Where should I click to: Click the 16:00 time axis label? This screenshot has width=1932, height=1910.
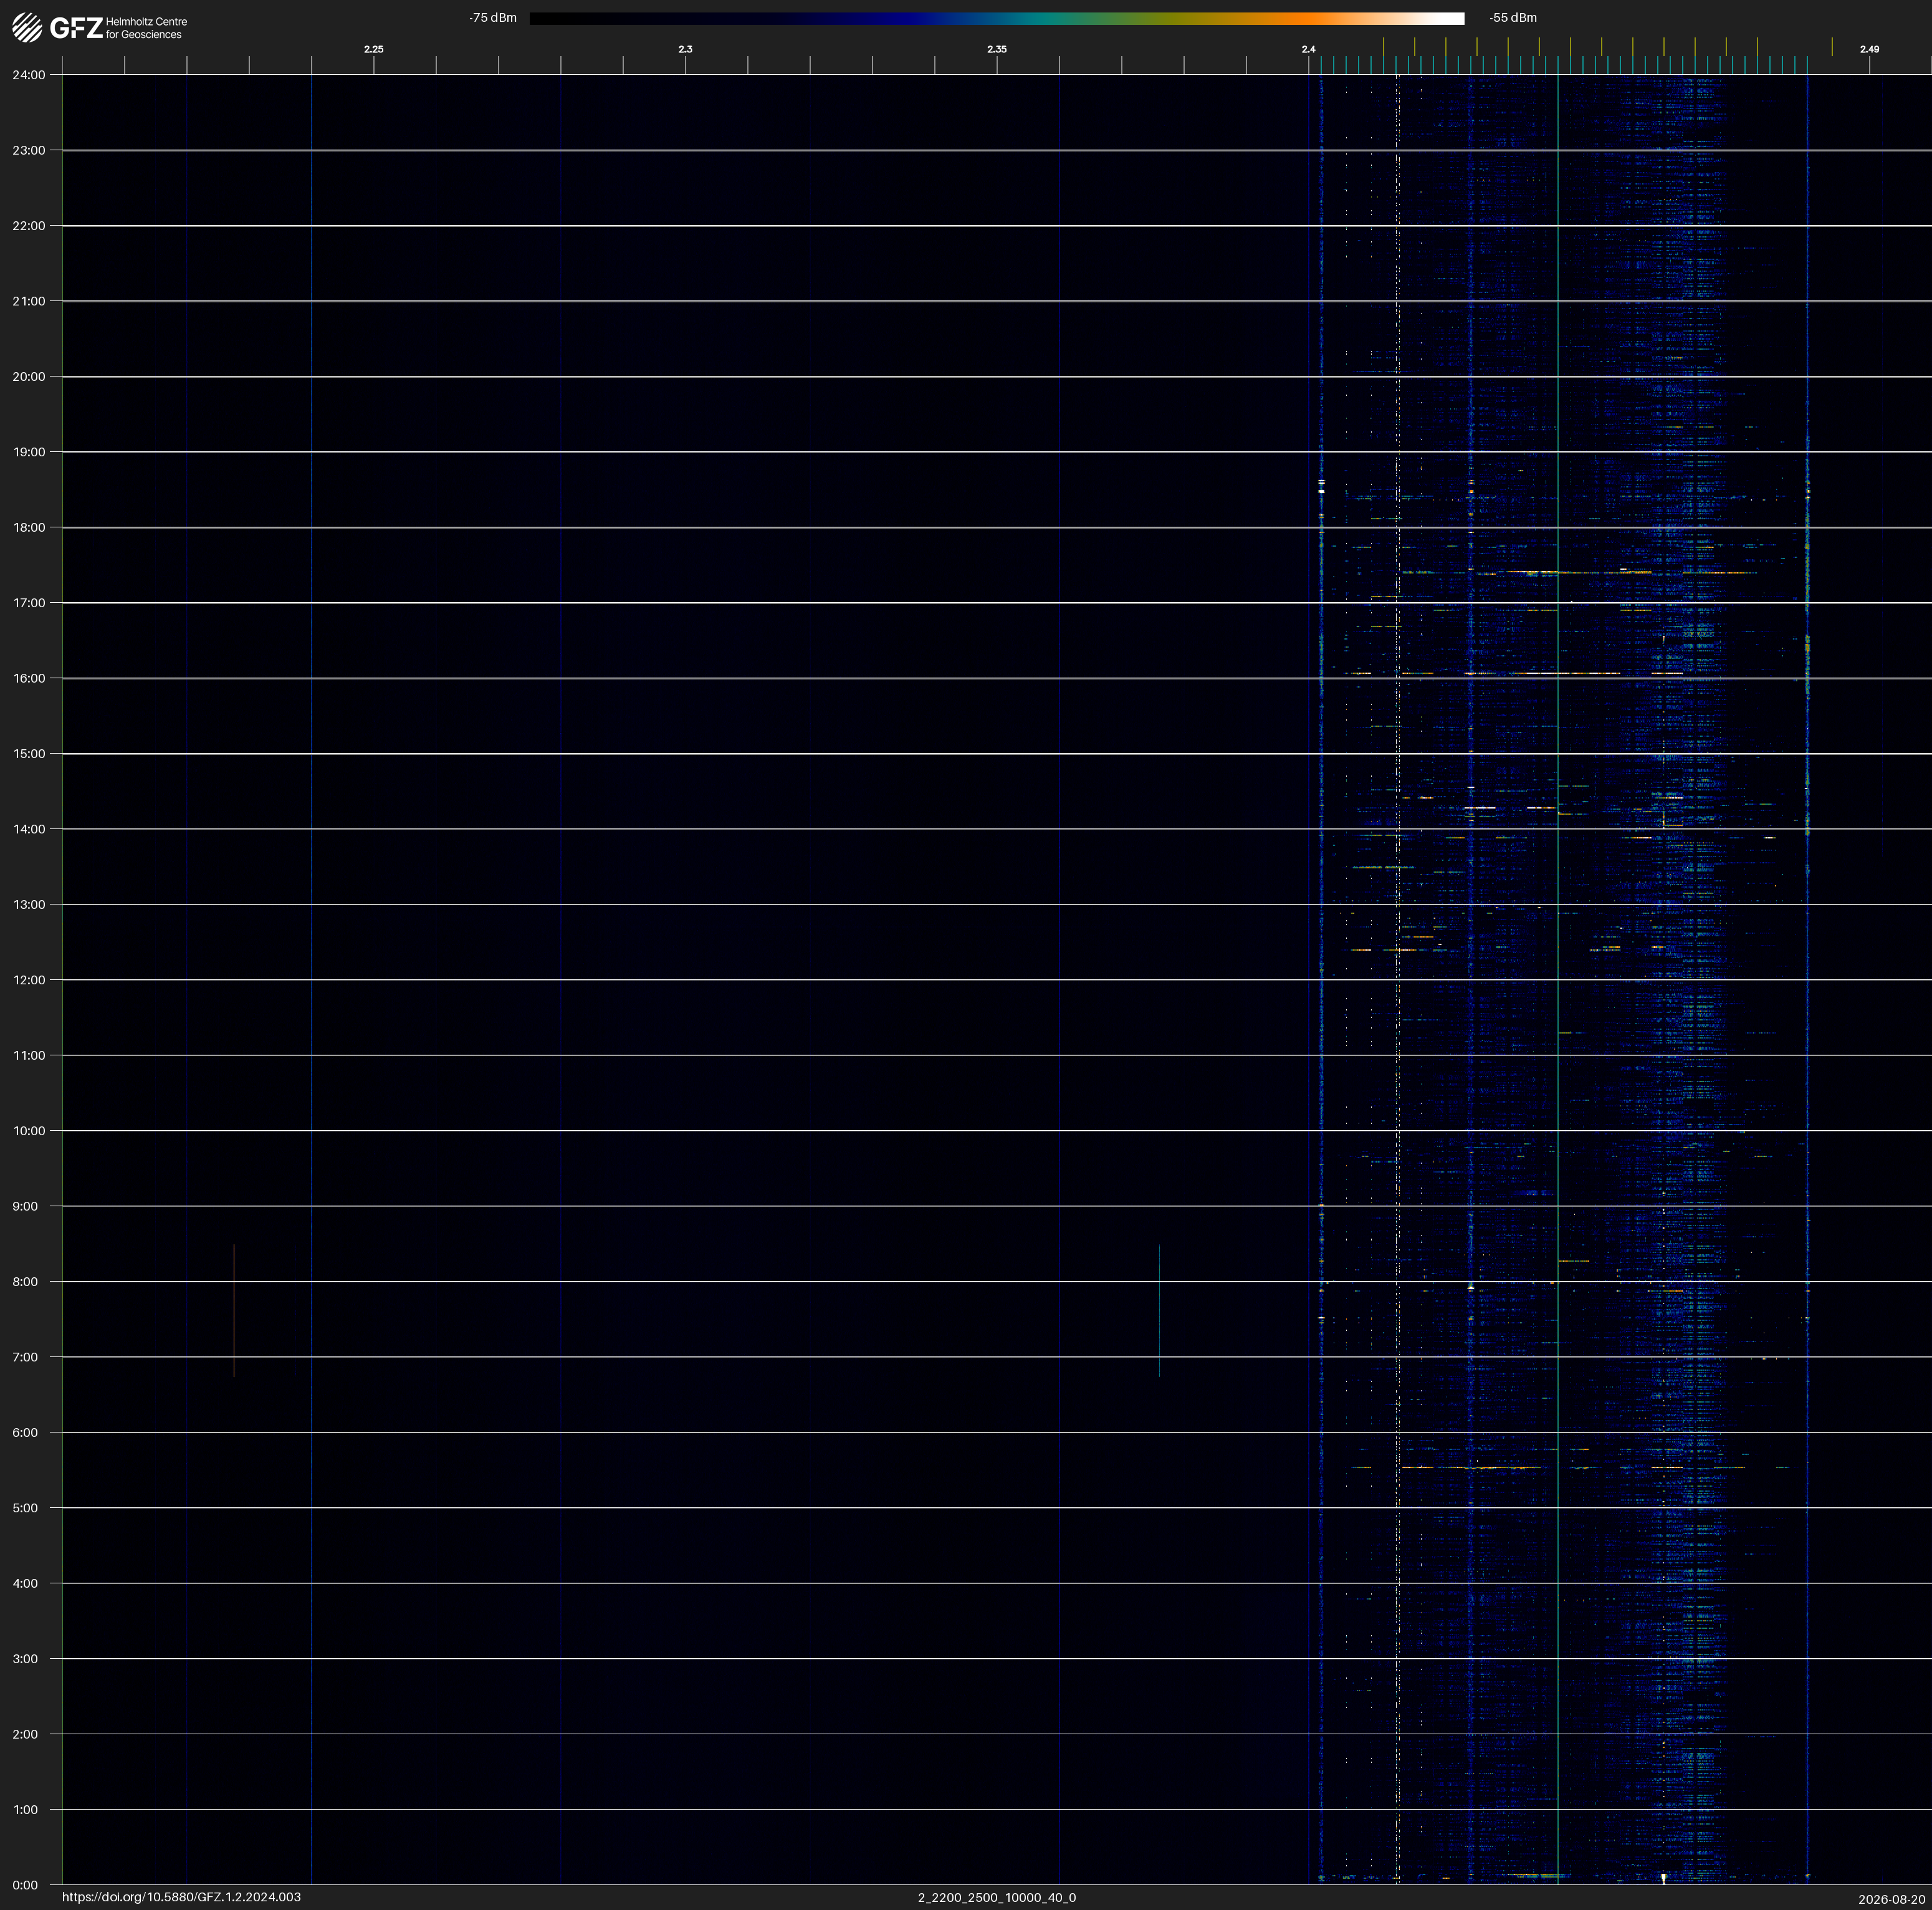[x=29, y=678]
